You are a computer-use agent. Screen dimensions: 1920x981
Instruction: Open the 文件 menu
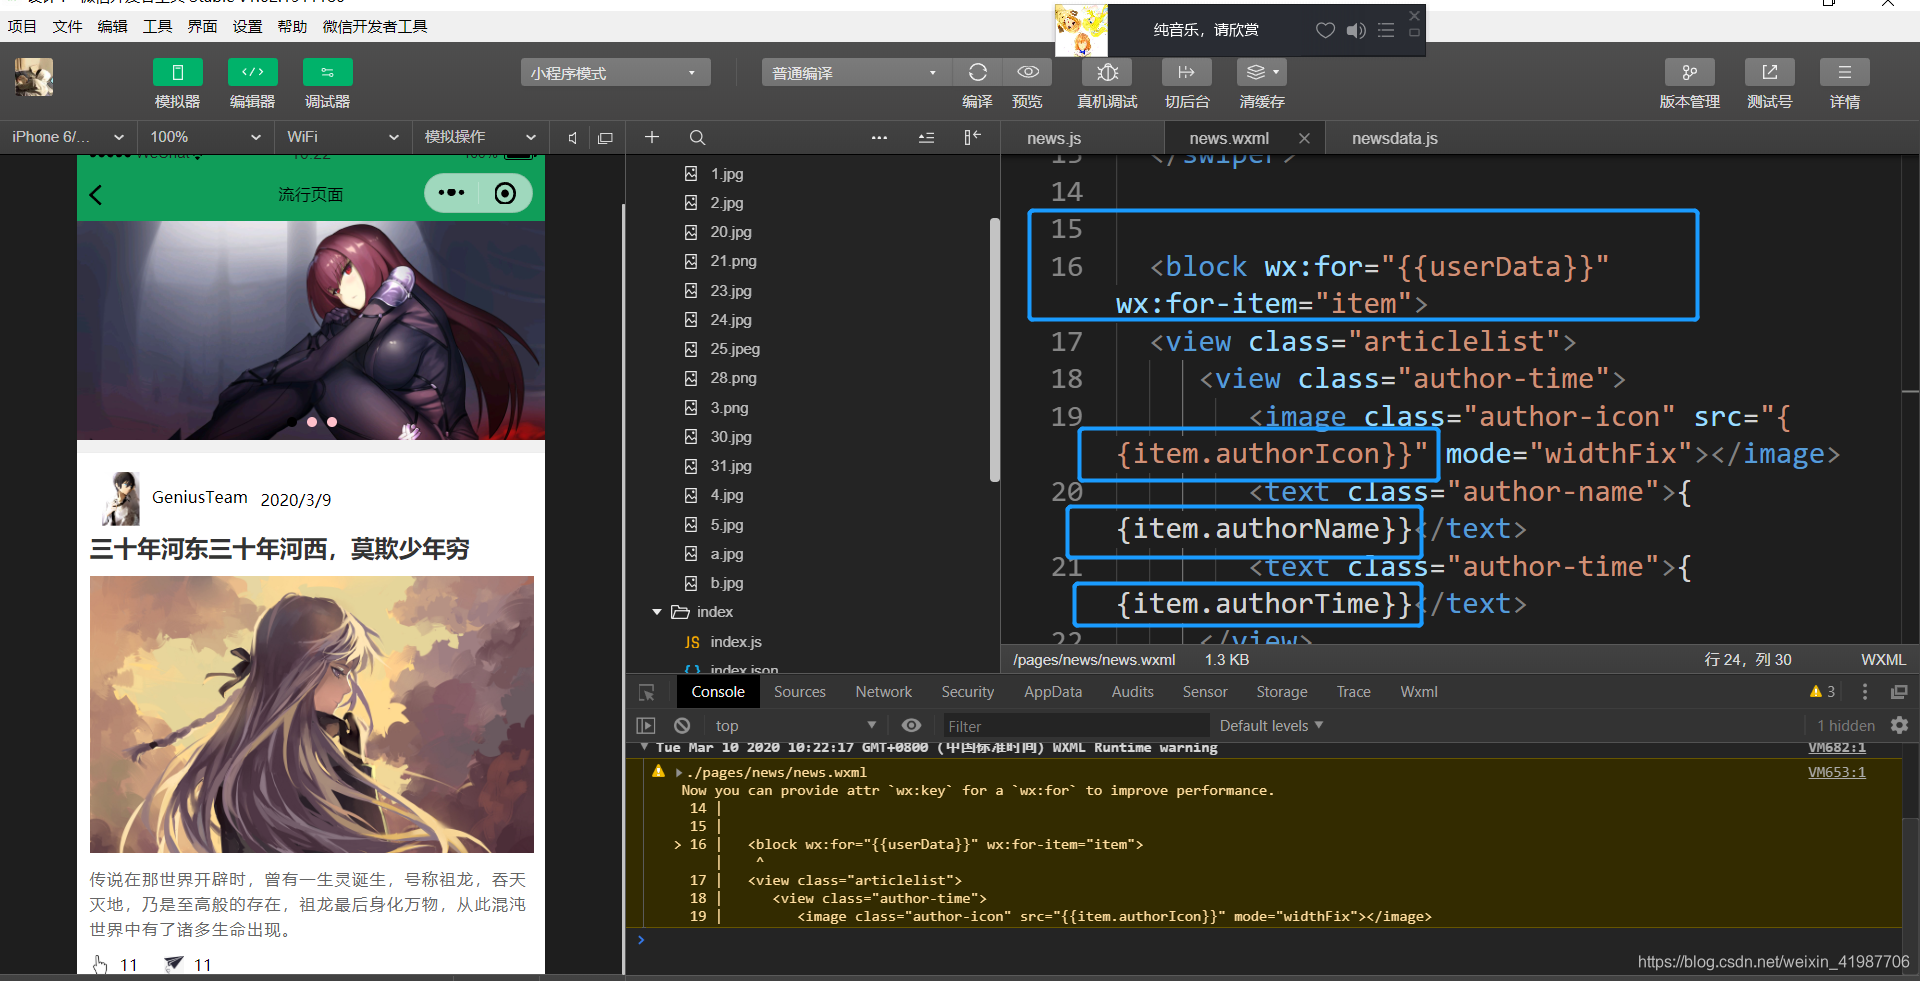[68, 27]
